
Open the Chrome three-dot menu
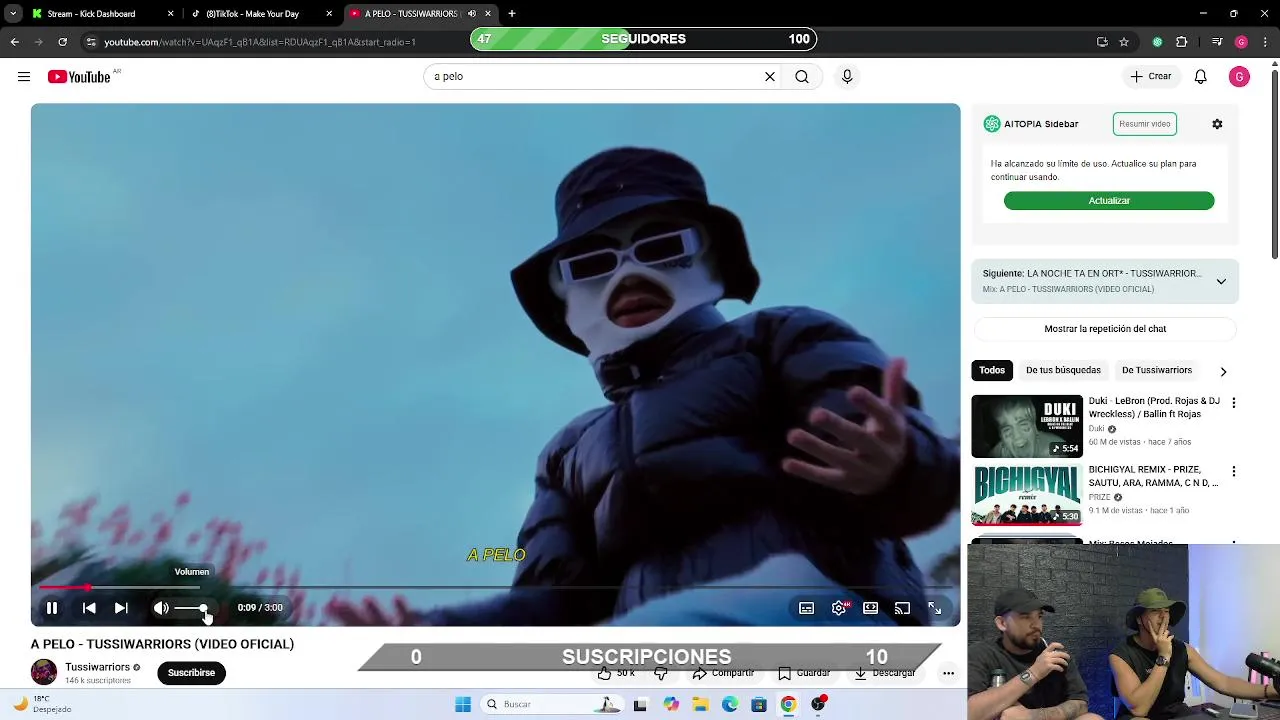click(x=1266, y=42)
